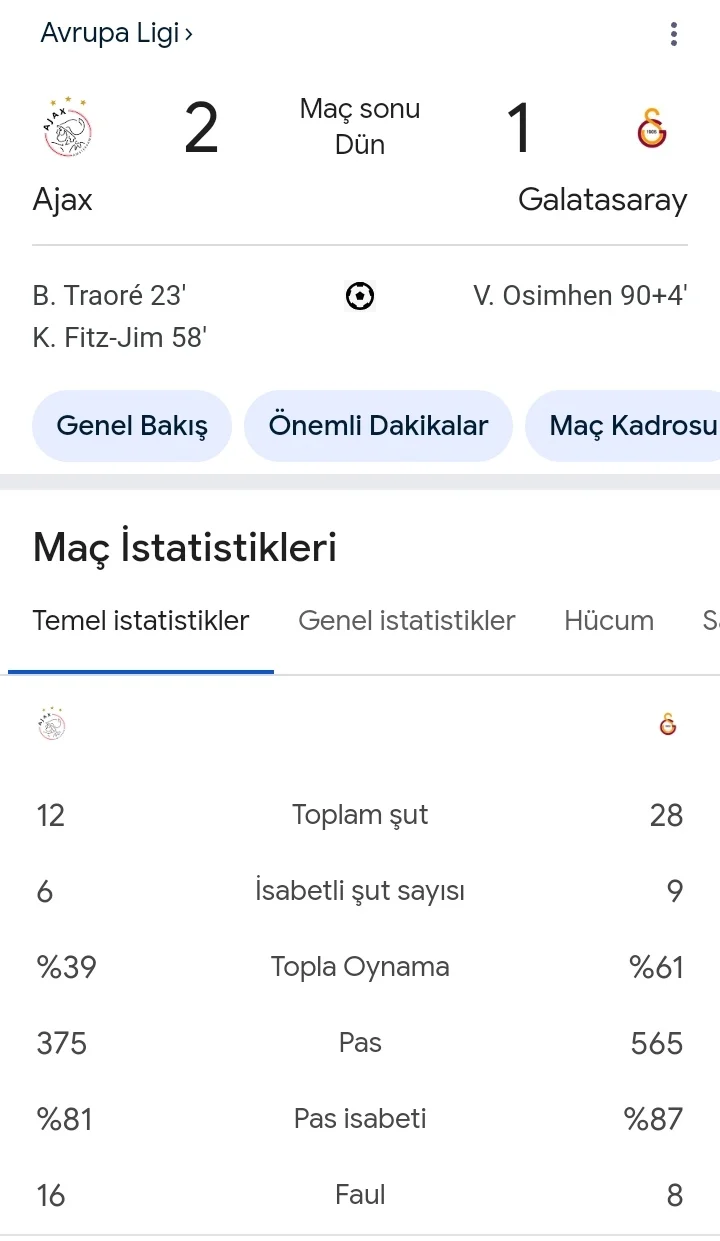
Task: Click the small Ajax logo above statistics
Action: coord(51,724)
